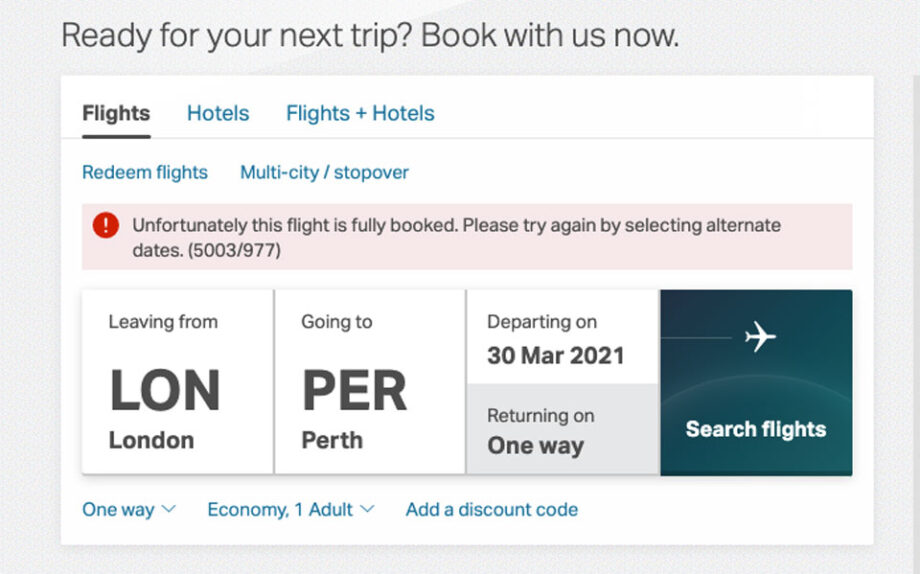
Task: Click the error code 5003/977 text
Action: coord(234,251)
